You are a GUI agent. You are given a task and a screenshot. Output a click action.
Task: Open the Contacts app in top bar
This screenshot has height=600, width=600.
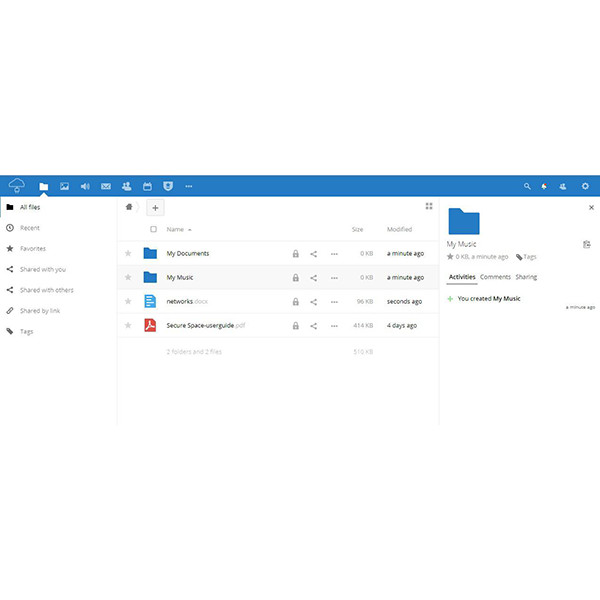127,186
